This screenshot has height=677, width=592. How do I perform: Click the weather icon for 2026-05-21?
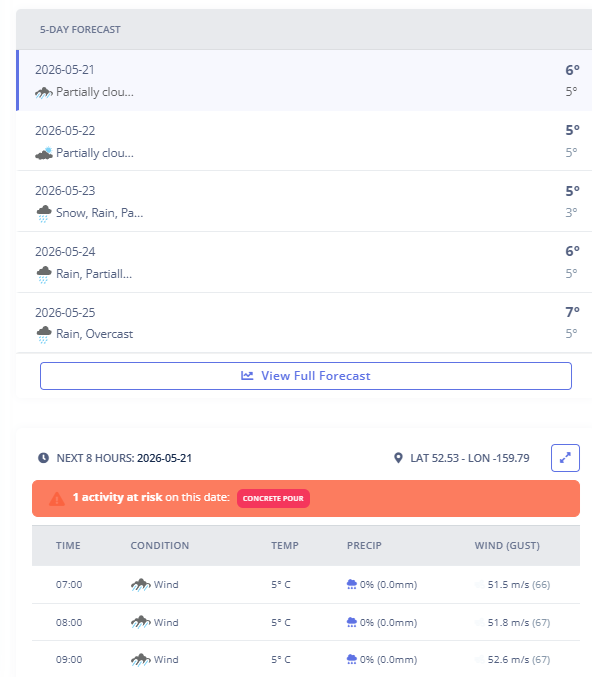[44, 92]
